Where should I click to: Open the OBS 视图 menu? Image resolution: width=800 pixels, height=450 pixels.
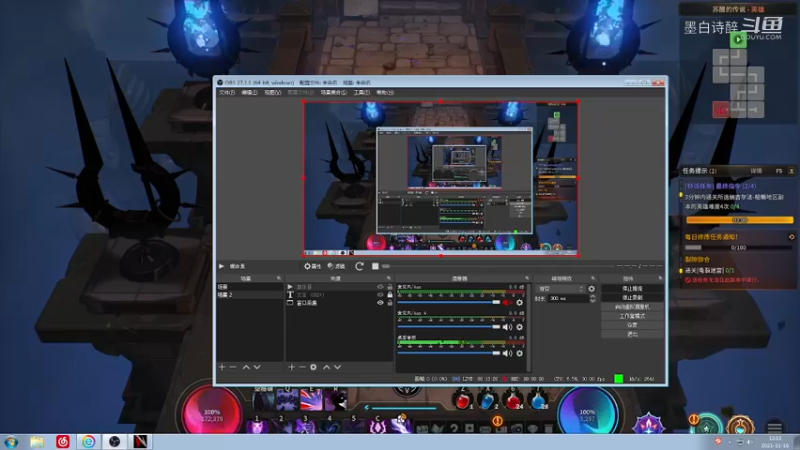272,92
